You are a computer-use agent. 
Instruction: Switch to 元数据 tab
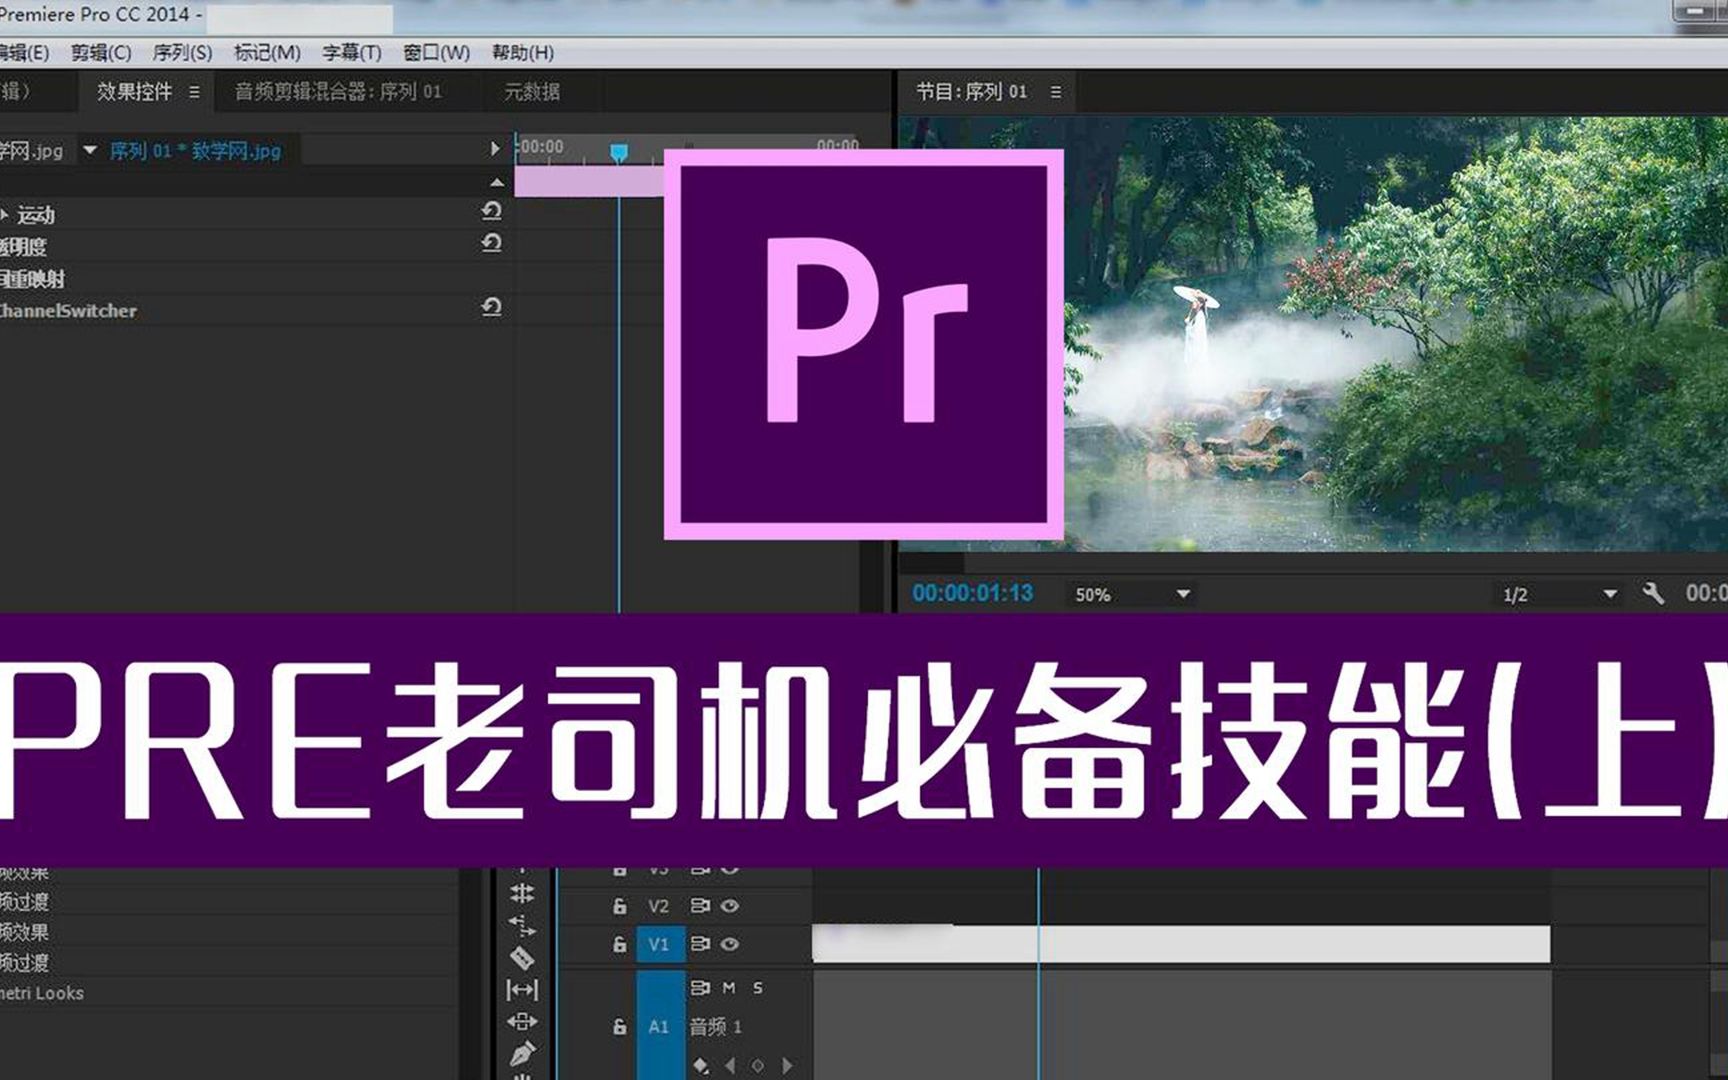coord(532,92)
